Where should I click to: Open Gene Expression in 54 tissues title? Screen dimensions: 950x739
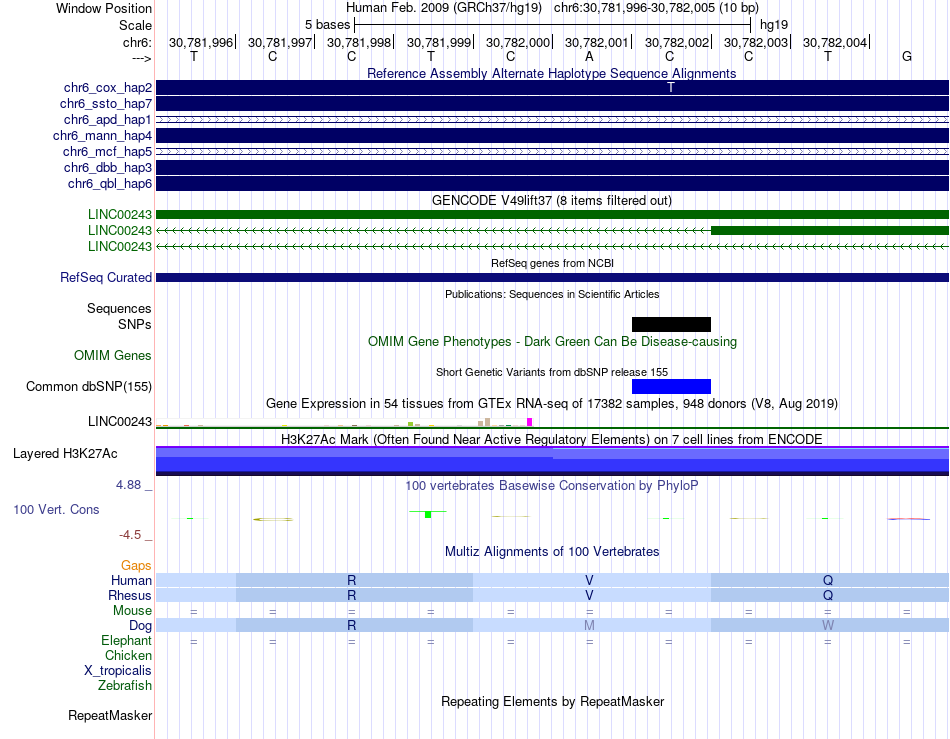(552, 403)
